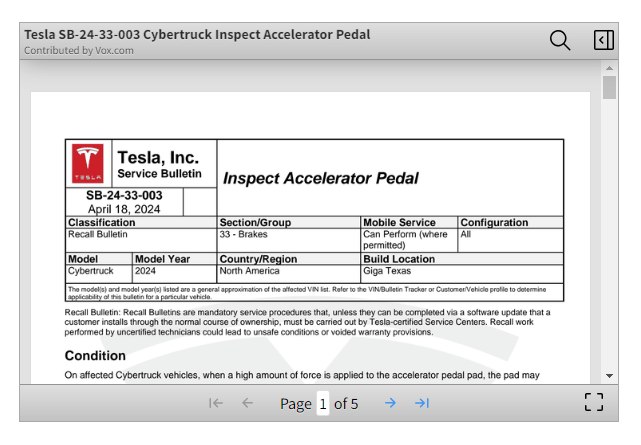Click the page number input field
Viewport: 641px width, 445px height.
coord(322,404)
